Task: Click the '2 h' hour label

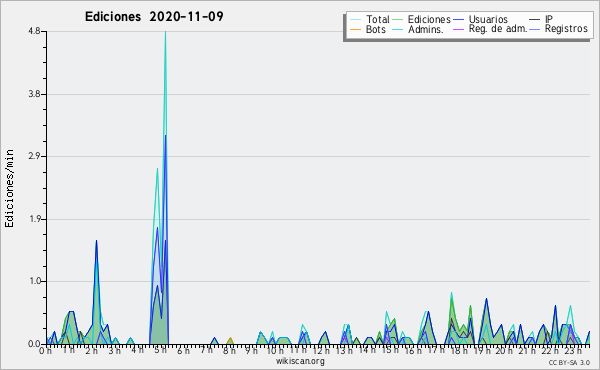Action: click(91, 350)
